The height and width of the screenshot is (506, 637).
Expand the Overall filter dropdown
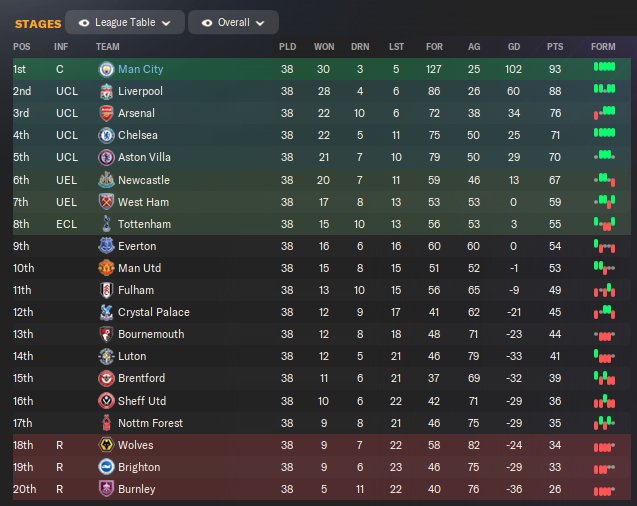click(x=233, y=22)
